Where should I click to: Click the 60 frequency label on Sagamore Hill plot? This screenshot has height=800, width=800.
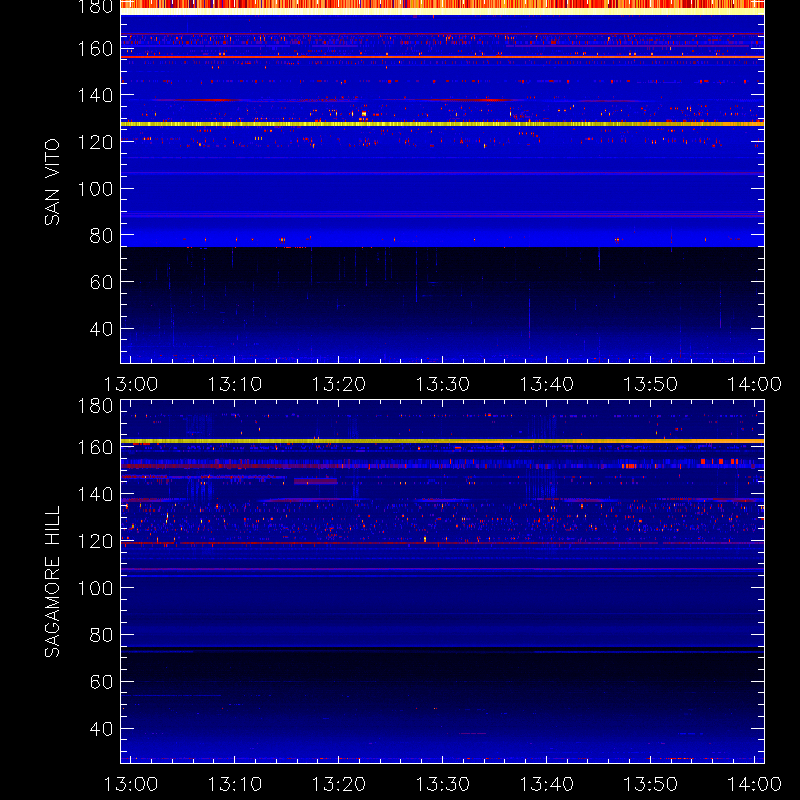click(x=101, y=682)
